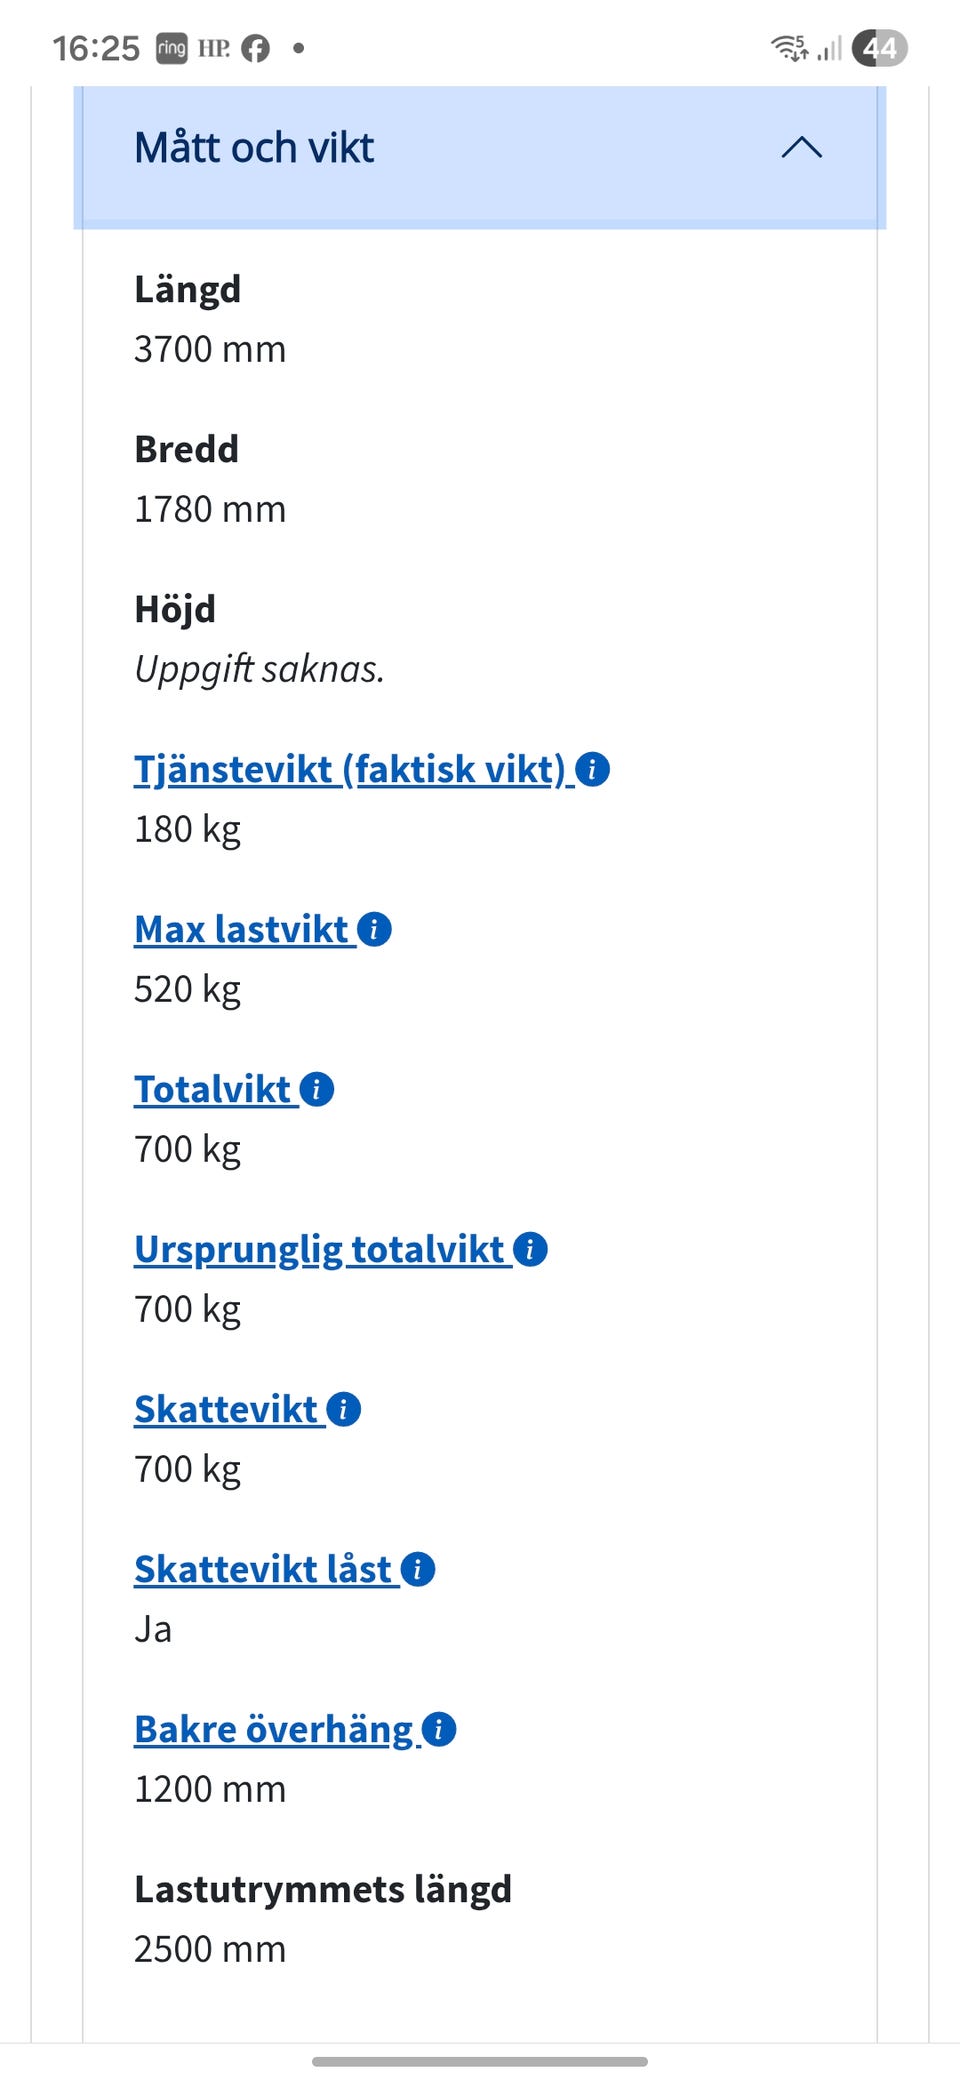Click the chevron up arrow
This screenshot has height=2080, width=960.
(x=801, y=148)
